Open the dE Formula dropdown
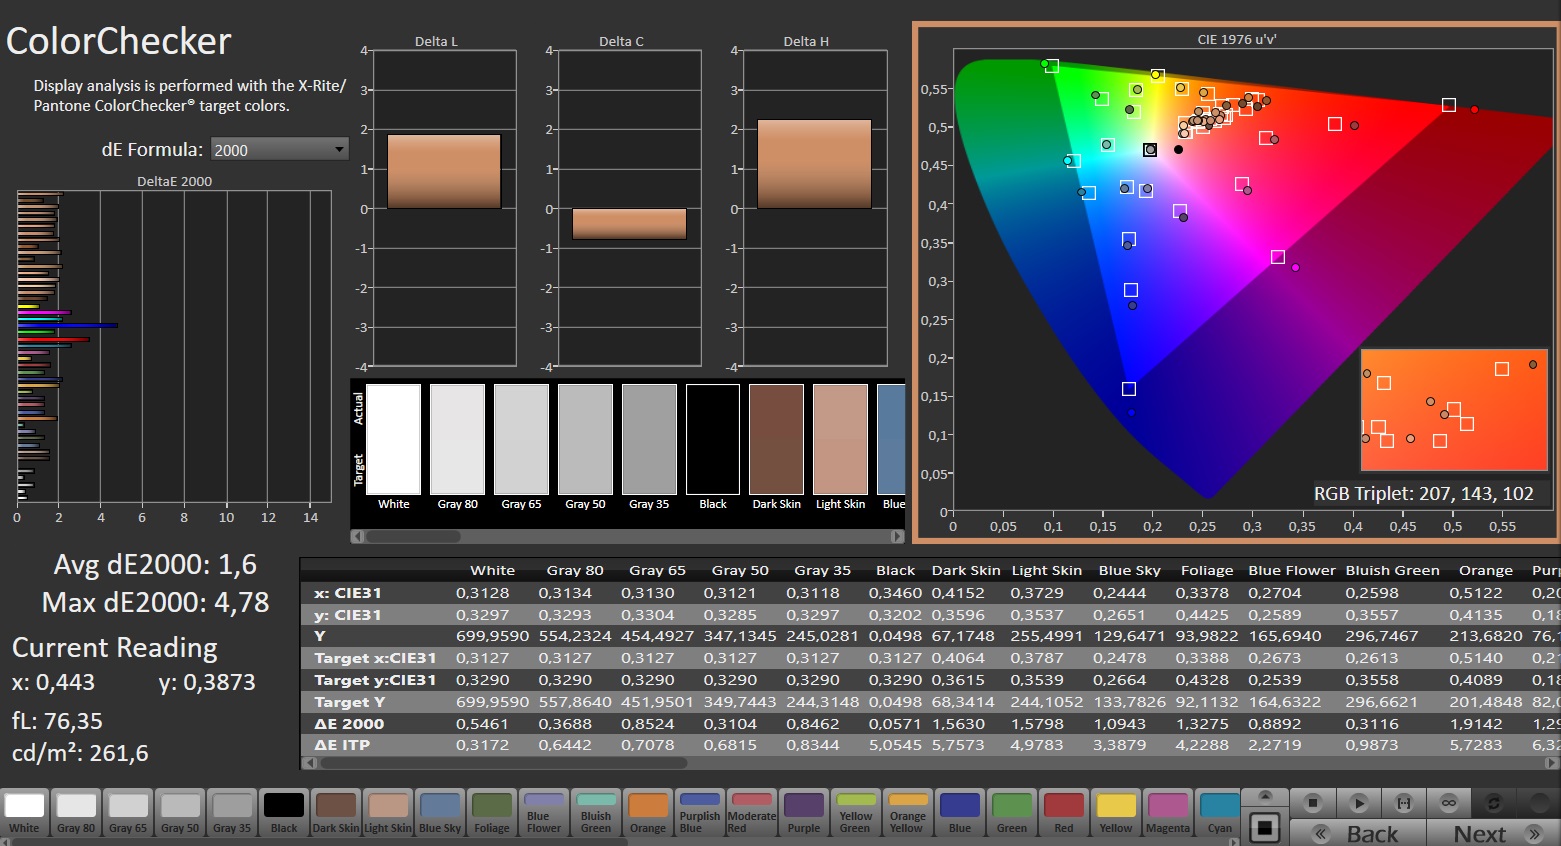1561x846 pixels. tap(279, 150)
